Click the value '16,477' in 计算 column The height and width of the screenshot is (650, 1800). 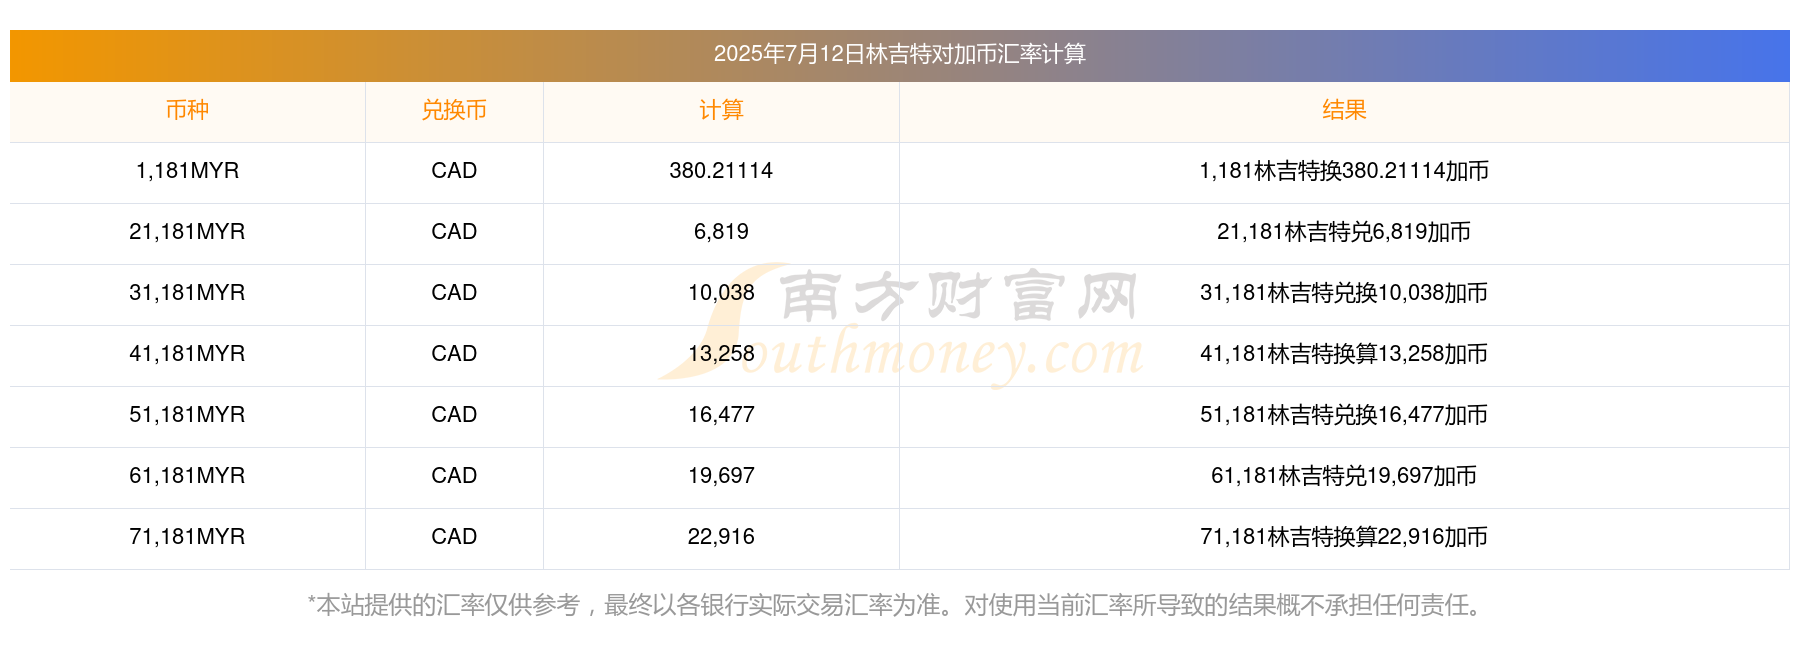(721, 415)
